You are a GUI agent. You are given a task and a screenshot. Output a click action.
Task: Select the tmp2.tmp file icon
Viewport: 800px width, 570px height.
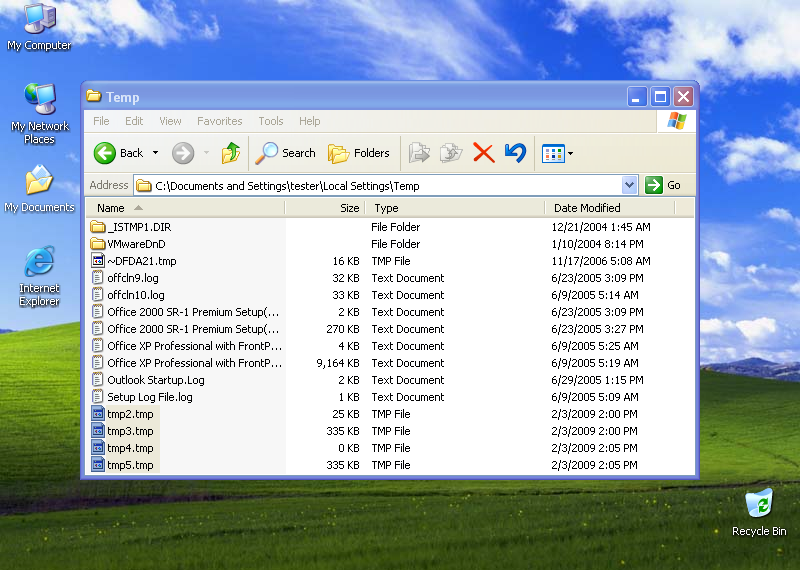[x=97, y=413]
